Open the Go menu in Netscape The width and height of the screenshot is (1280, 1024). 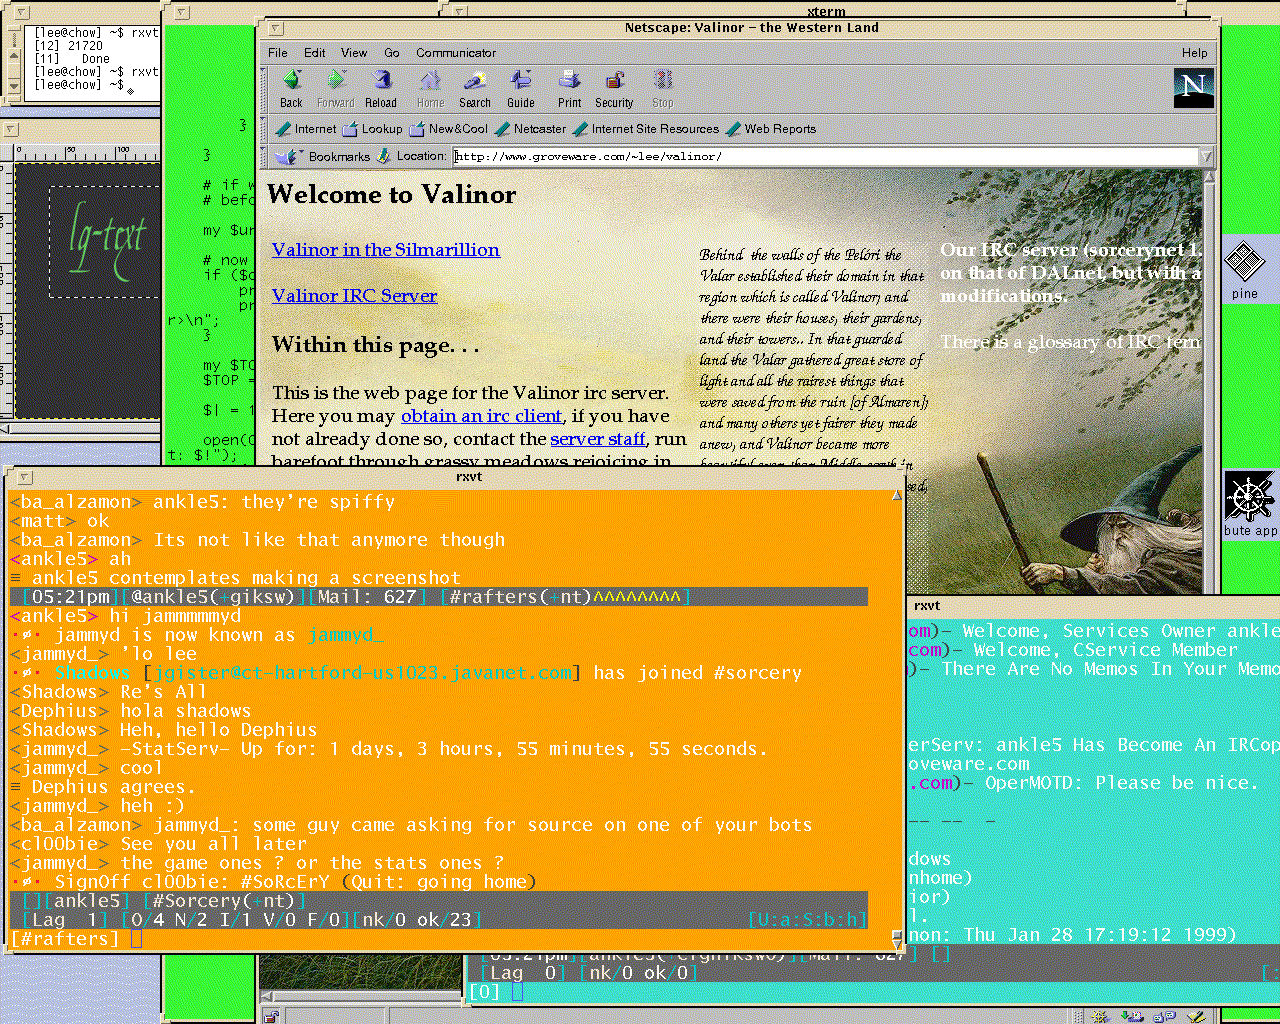pos(392,53)
